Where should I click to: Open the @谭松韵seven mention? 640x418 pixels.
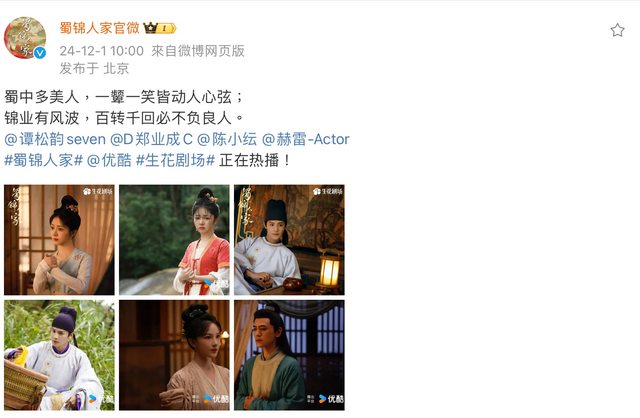pos(55,139)
